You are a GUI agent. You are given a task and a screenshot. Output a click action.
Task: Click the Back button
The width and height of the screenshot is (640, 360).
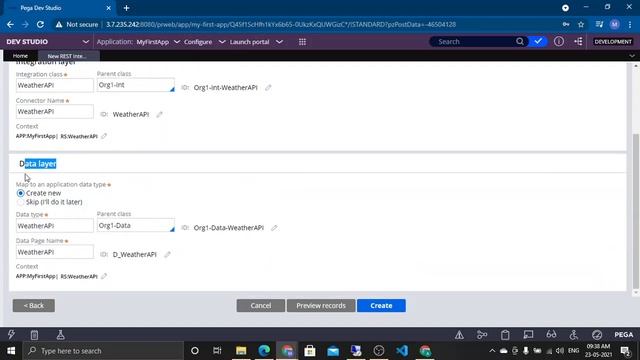tap(33, 305)
